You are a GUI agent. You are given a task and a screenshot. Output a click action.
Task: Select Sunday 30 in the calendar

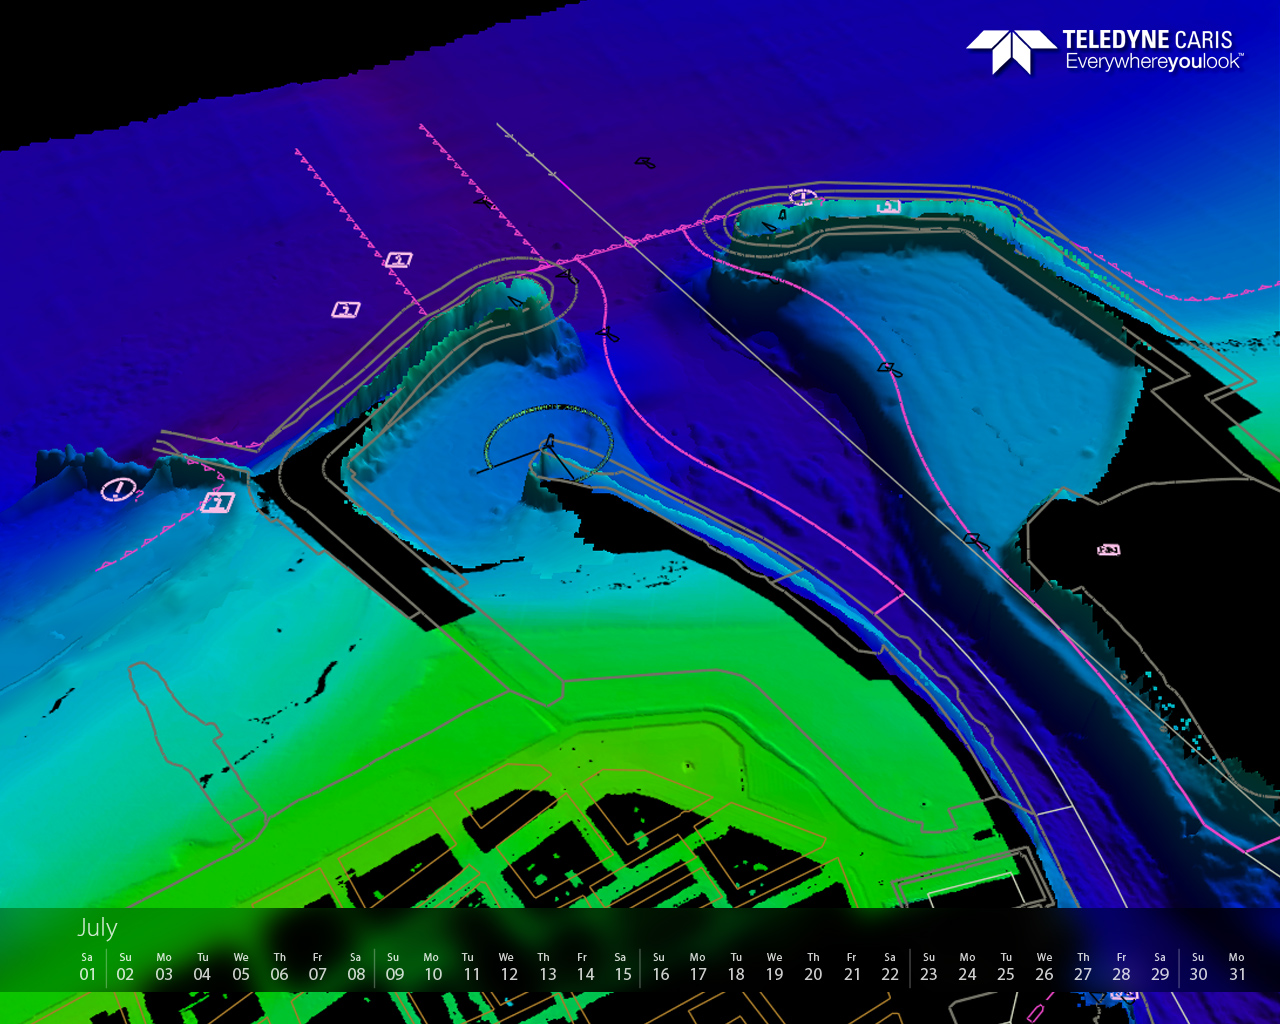pyautogui.click(x=1198, y=967)
